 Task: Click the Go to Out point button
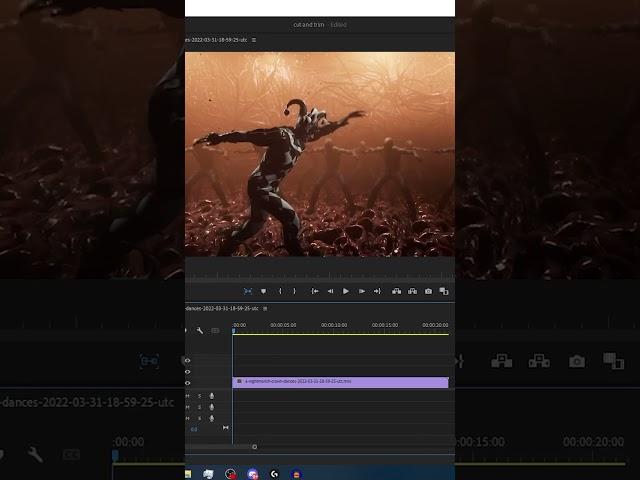(377, 291)
